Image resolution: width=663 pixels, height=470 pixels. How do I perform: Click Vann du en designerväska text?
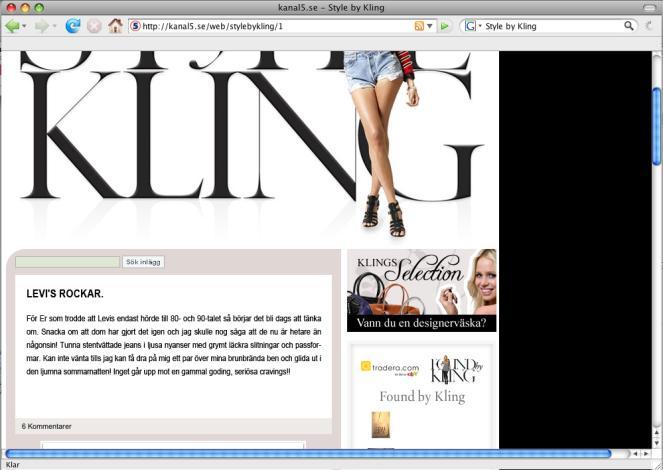coord(422,323)
